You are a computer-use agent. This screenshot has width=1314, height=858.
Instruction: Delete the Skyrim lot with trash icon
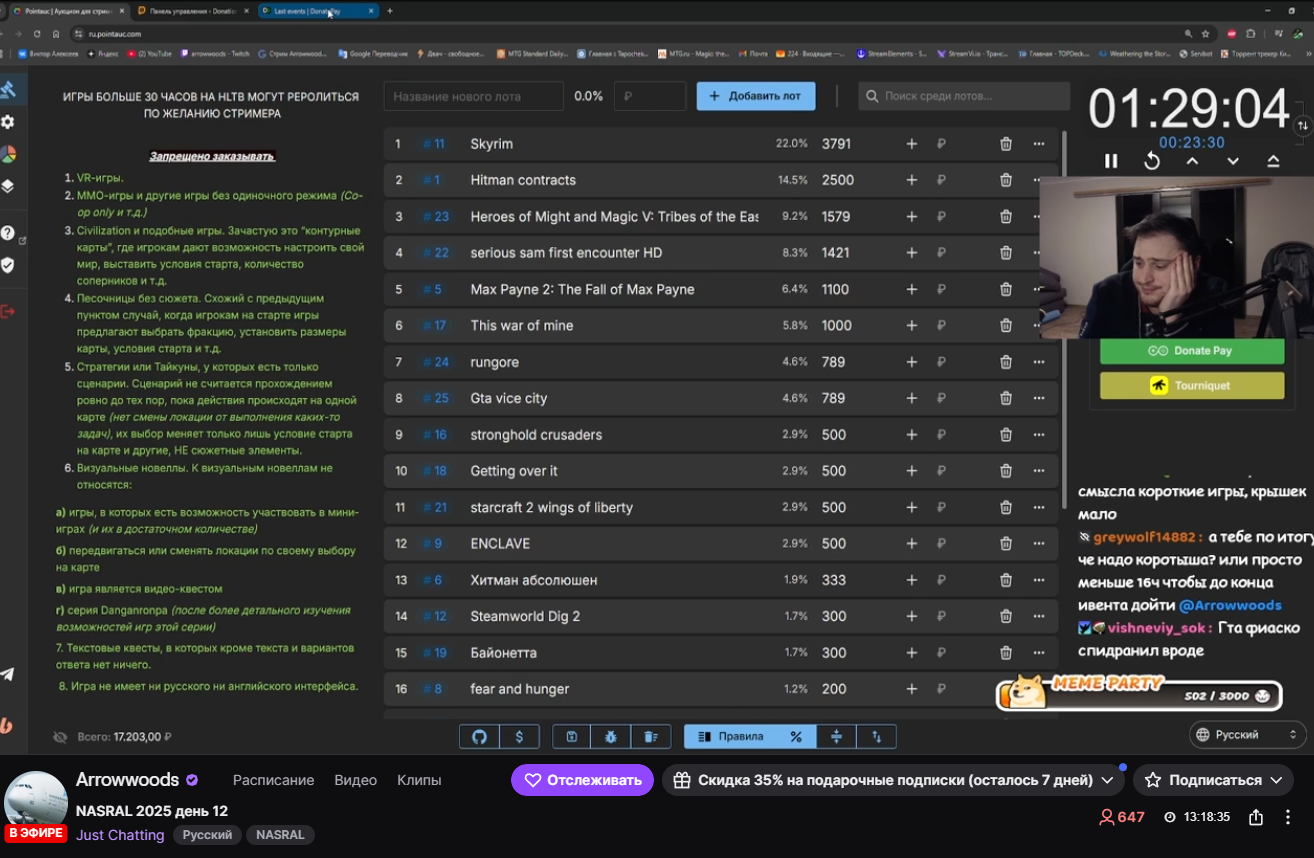(x=1006, y=144)
